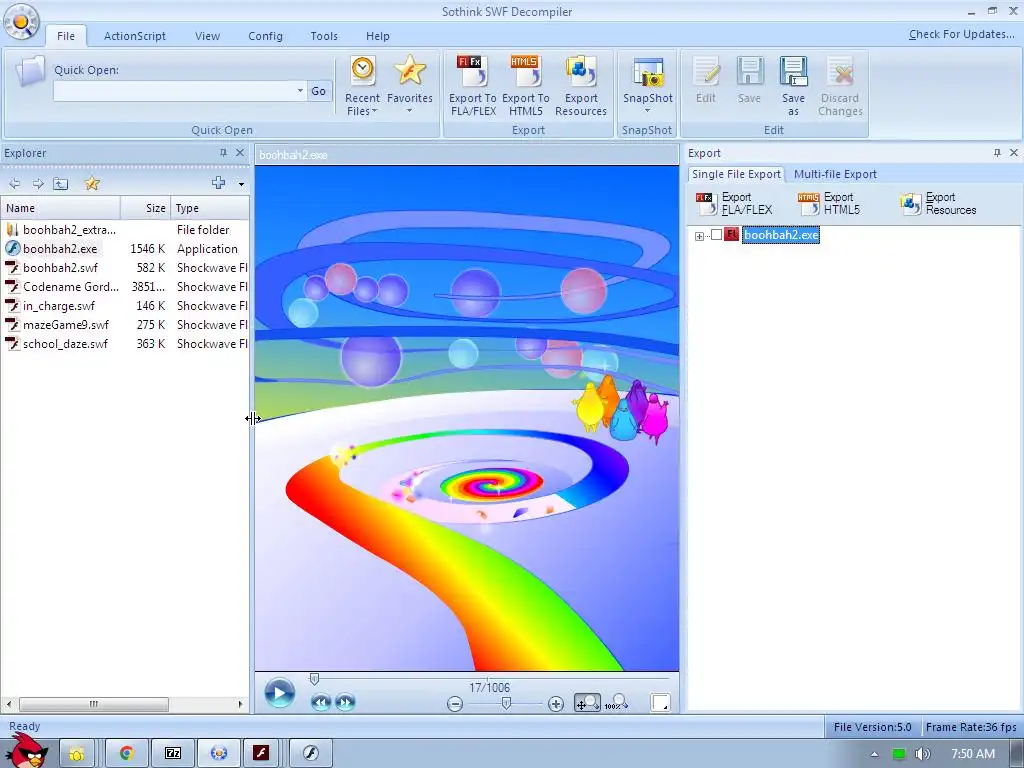Go forward in Explorer panel
The width and height of the screenshot is (1024, 768).
coord(38,184)
